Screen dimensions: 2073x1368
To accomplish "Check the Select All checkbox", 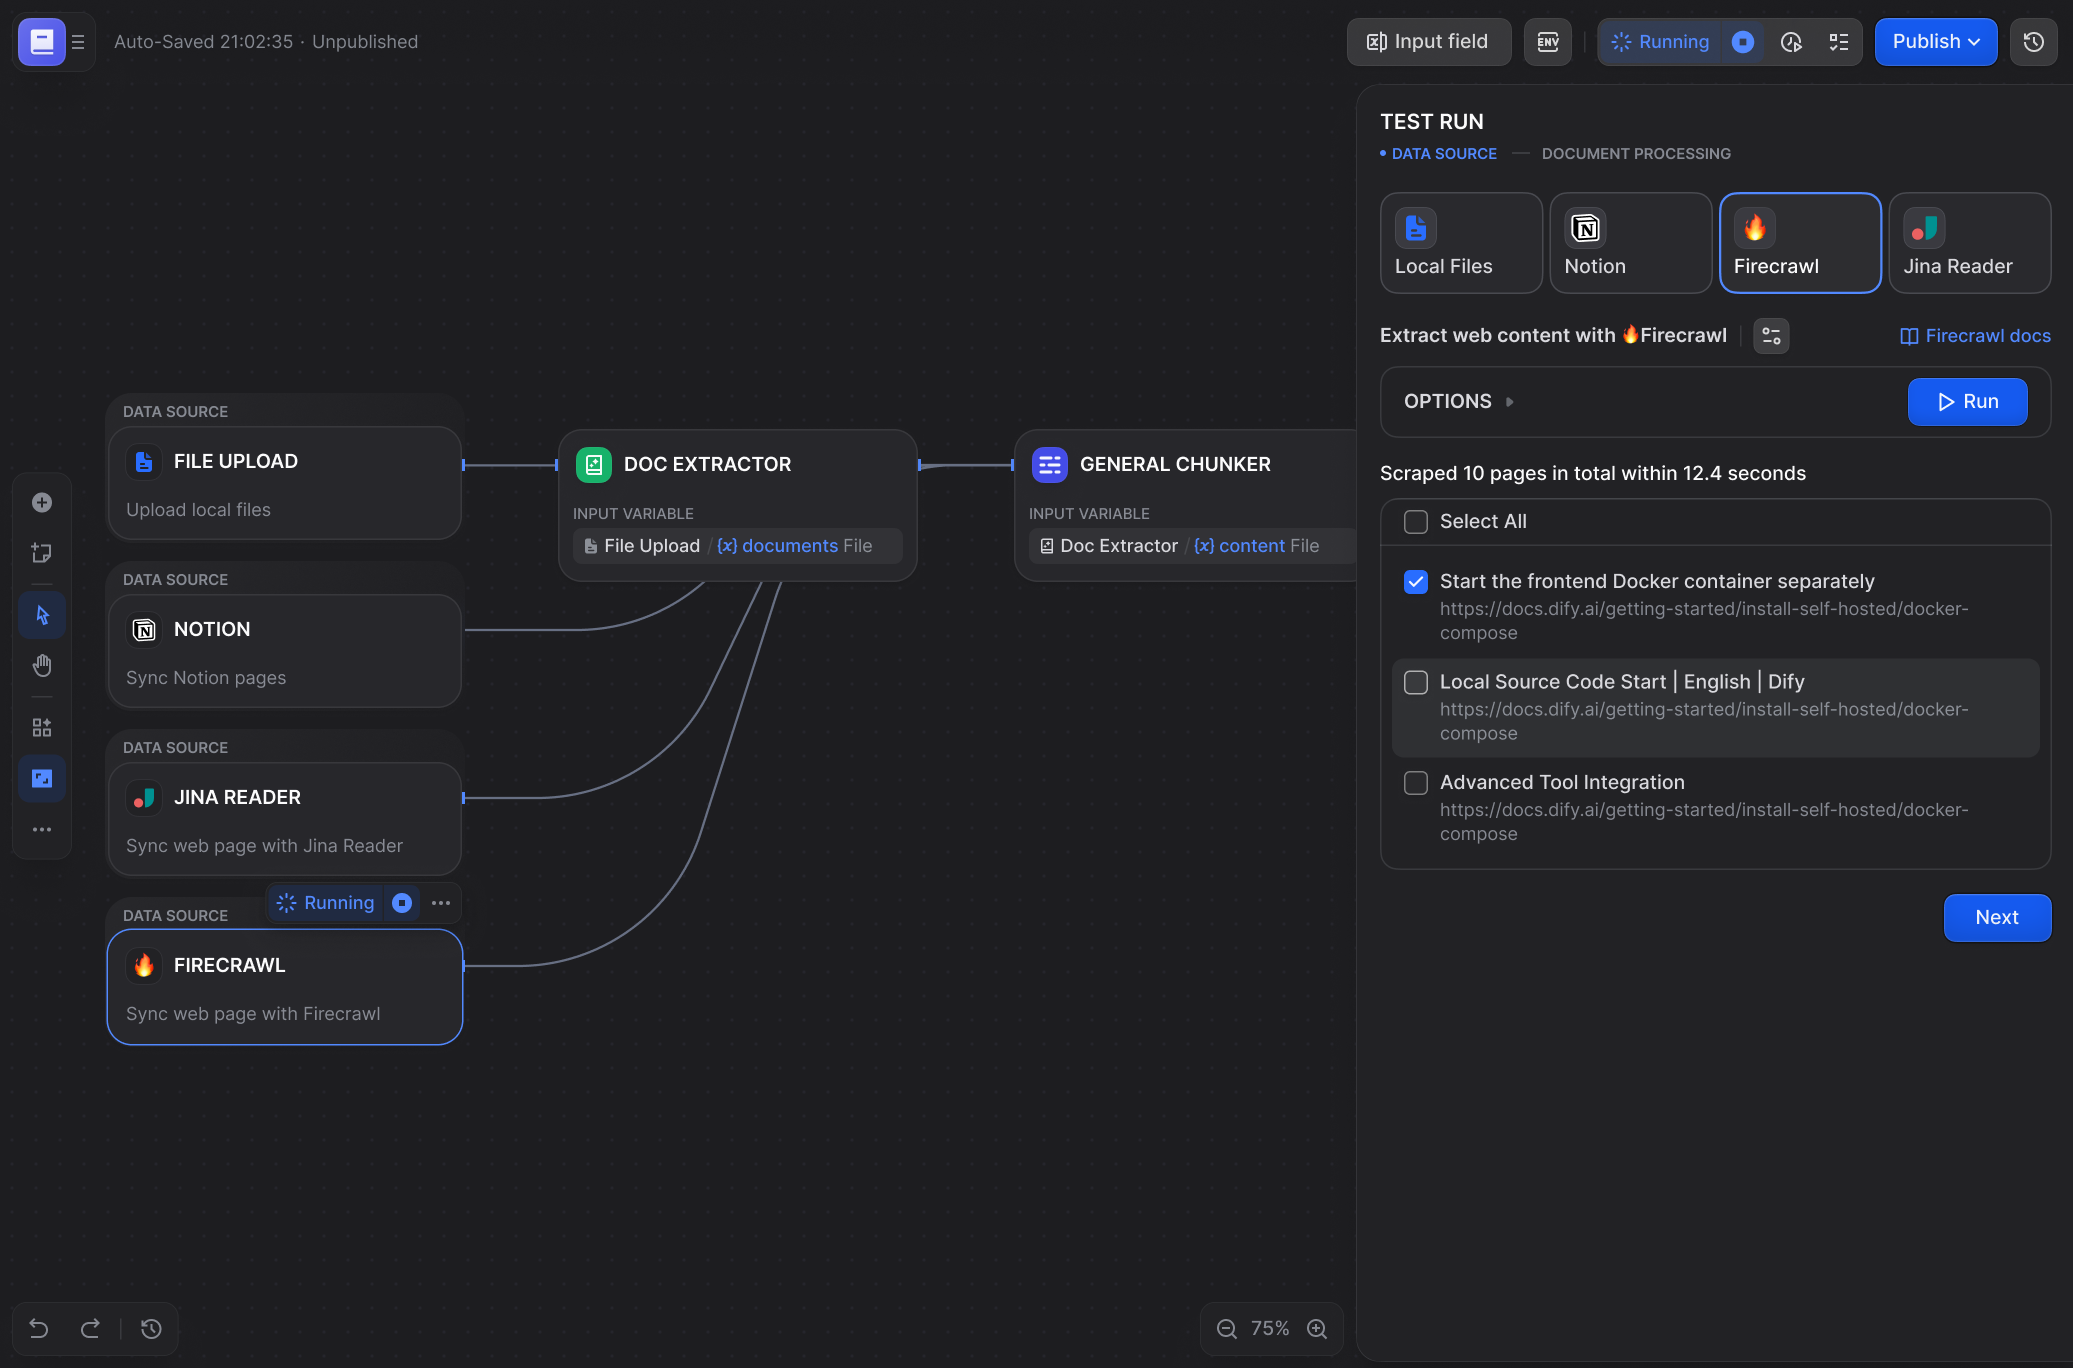I will click(x=1416, y=522).
